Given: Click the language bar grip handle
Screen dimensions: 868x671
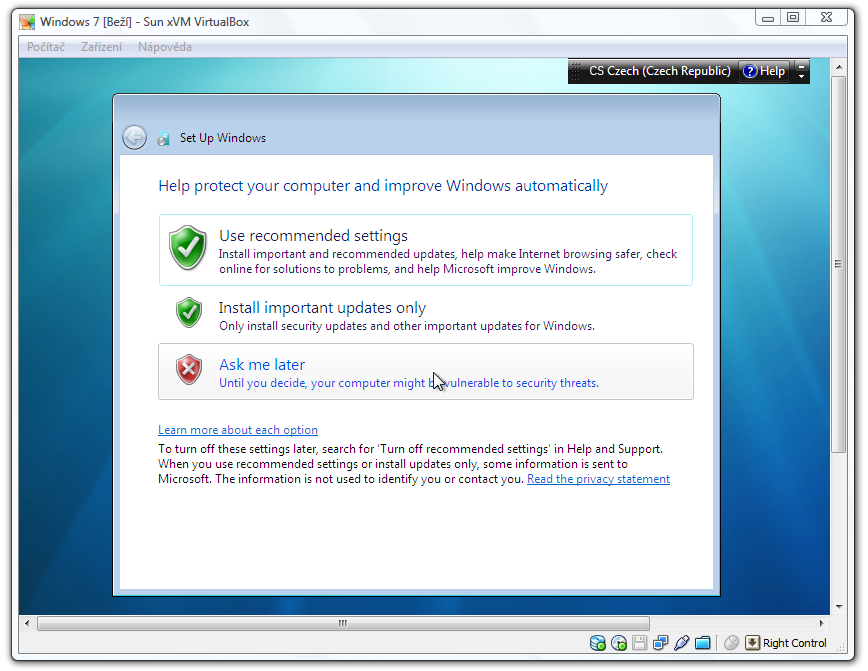Looking at the screenshot, I should click(576, 71).
